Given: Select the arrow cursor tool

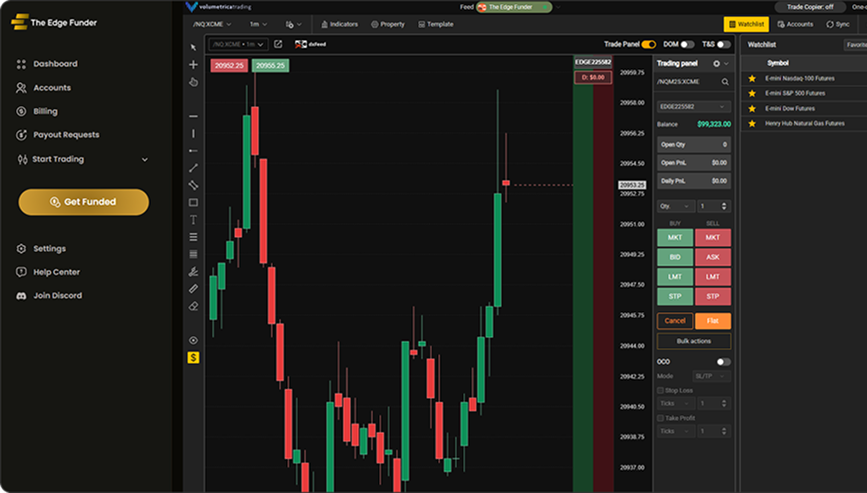Looking at the screenshot, I should pyautogui.click(x=193, y=48).
